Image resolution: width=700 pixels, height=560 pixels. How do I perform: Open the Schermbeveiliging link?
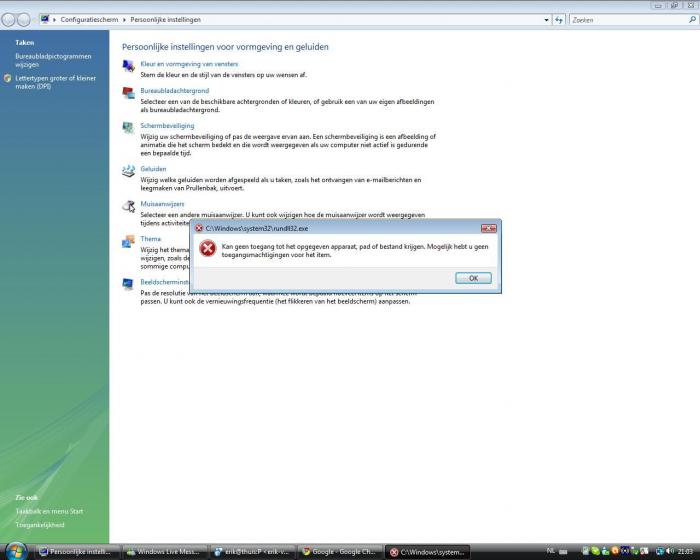tap(167, 125)
